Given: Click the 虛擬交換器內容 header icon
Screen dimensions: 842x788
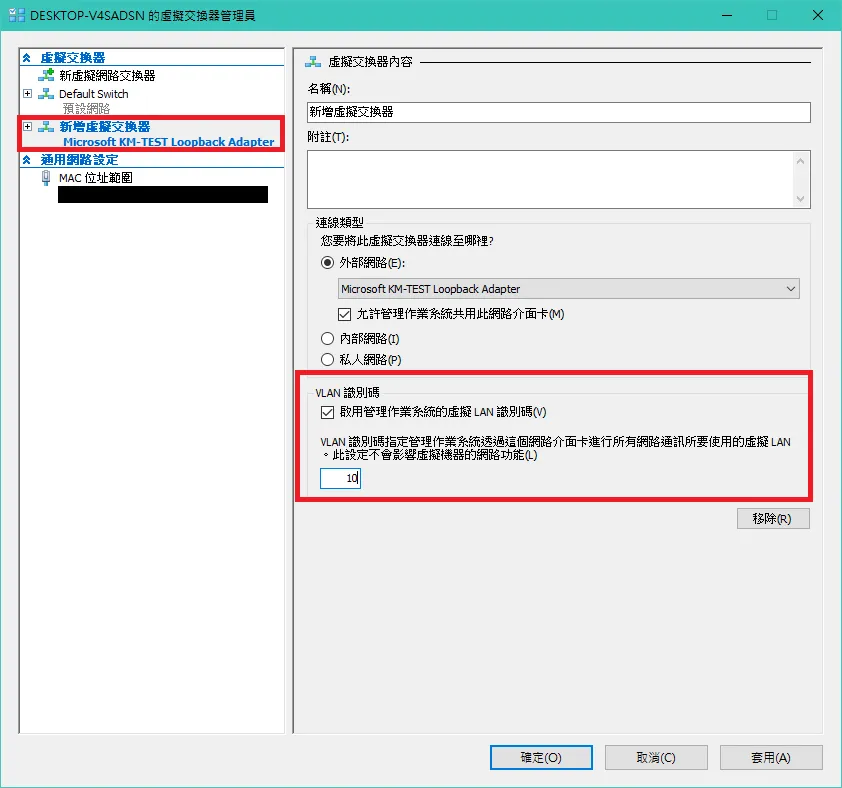Looking at the screenshot, I should (x=313, y=62).
